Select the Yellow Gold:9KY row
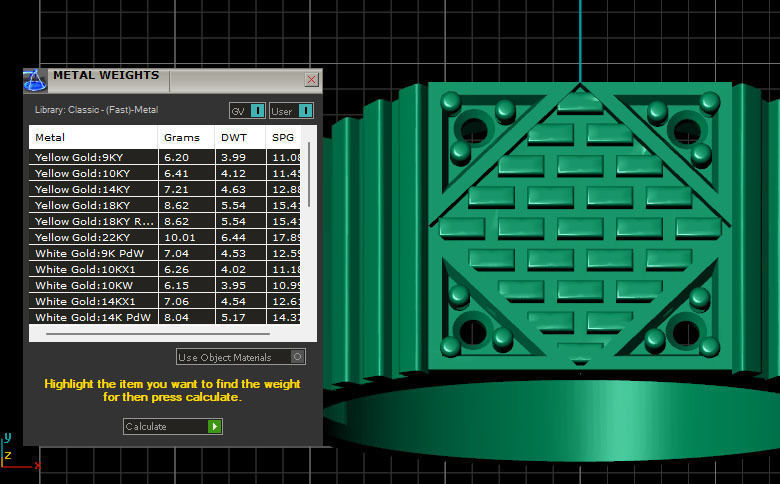 (165, 157)
